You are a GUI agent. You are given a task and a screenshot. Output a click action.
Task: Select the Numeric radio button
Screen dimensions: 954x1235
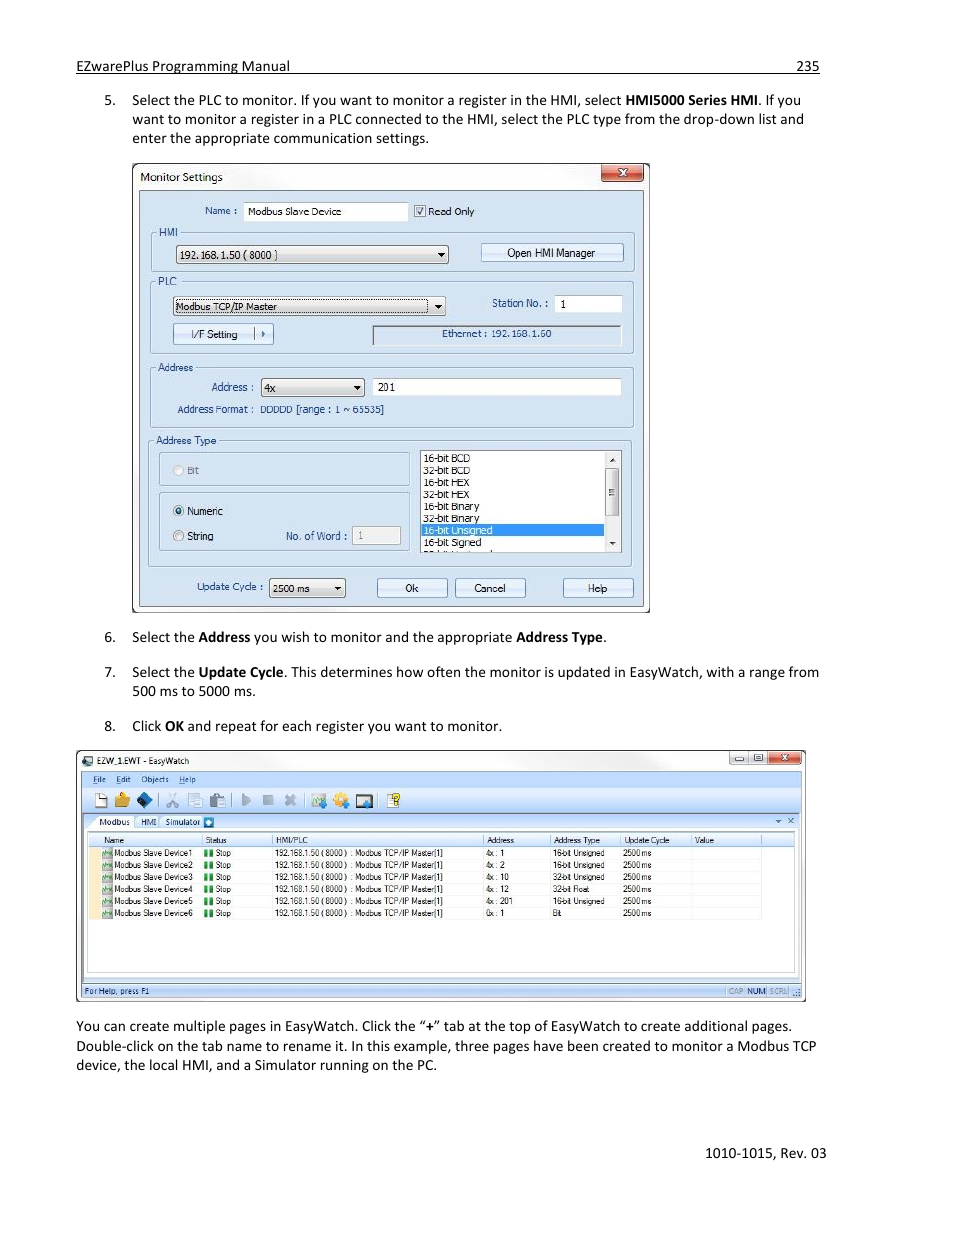[178, 511]
